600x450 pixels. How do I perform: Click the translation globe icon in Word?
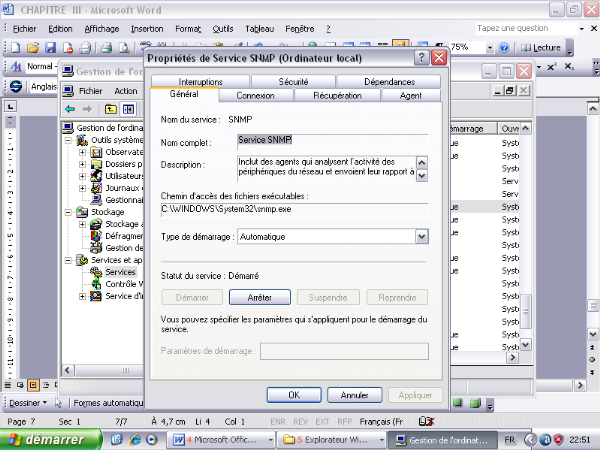tap(16, 86)
